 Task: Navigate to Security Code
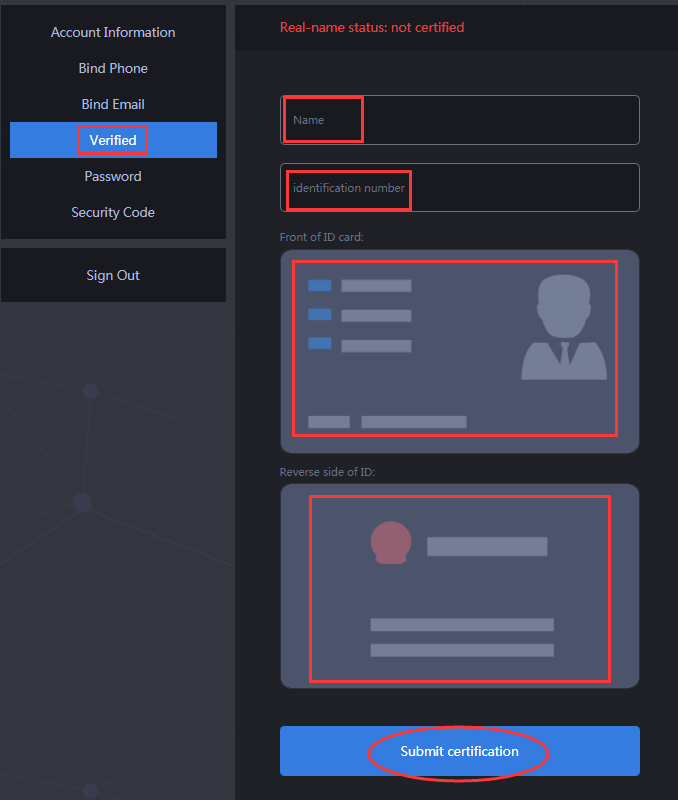click(113, 213)
